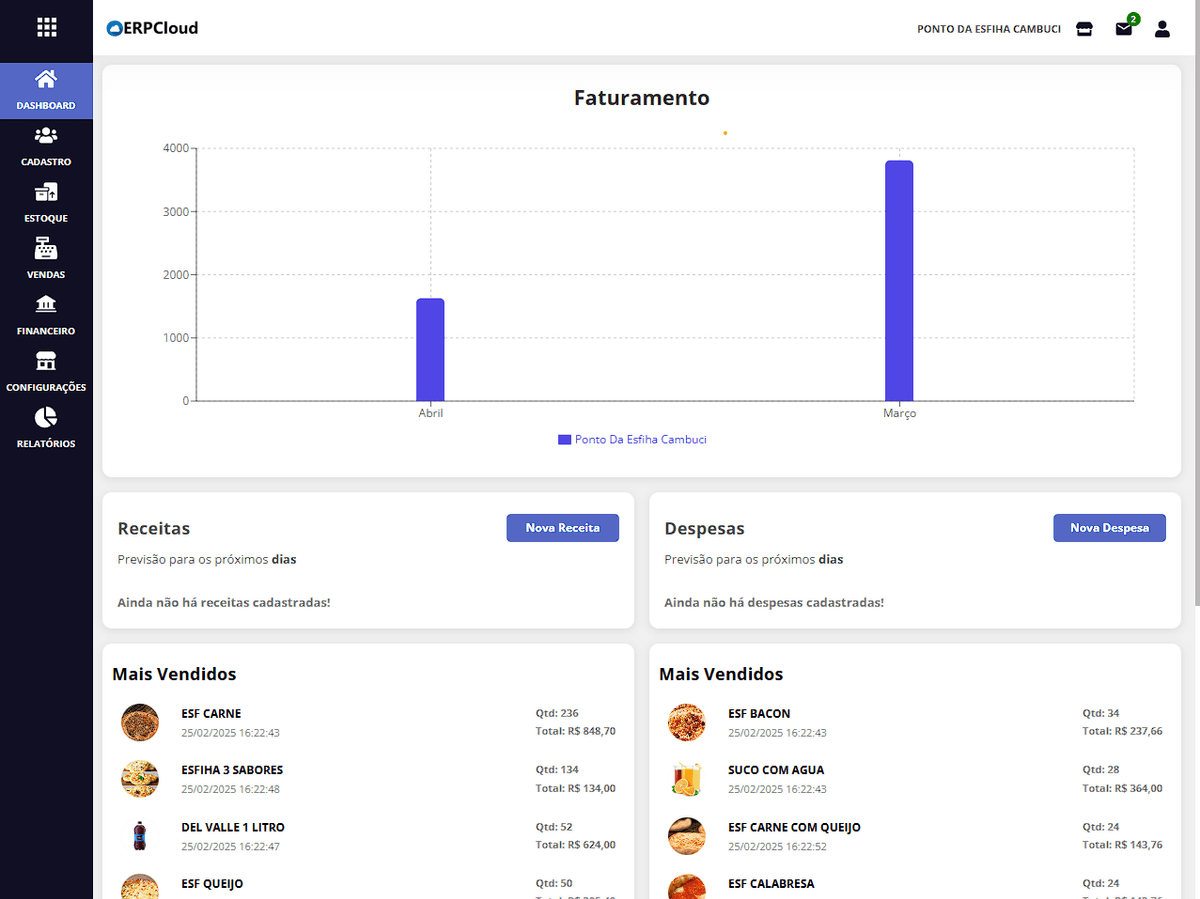Open the Financeiro bank icon
Image resolution: width=1200 pixels, height=899 pixels.
point(46,305)
